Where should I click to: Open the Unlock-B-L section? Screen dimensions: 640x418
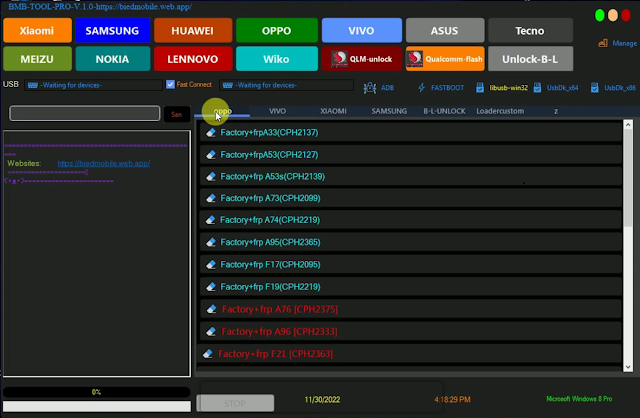(530, 59)
